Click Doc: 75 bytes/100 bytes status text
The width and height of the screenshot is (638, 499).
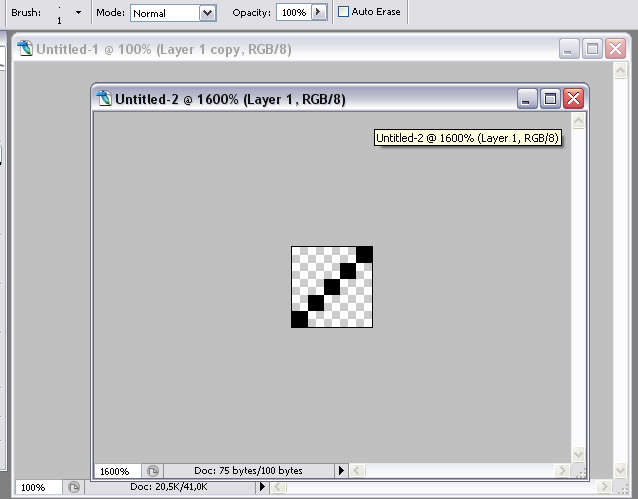(x=248, y=471)
